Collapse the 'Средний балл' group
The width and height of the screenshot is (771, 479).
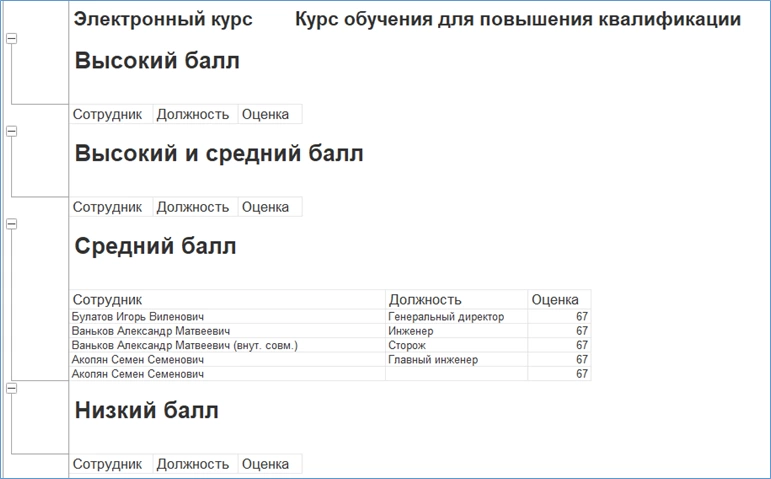click(x=12, y=224)
